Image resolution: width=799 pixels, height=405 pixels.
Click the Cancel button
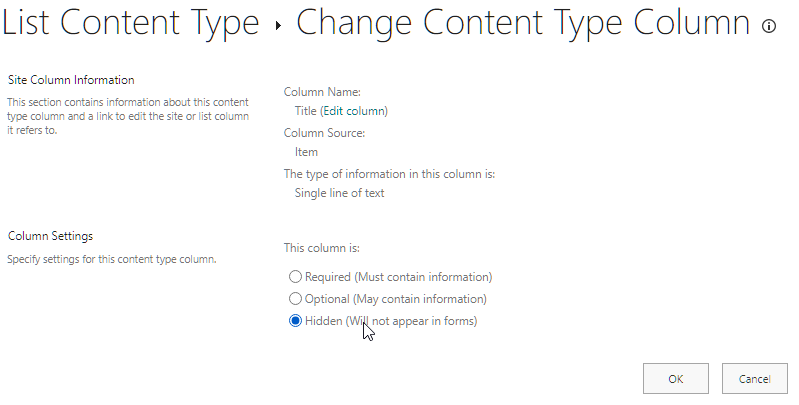(x=755, y=379)
